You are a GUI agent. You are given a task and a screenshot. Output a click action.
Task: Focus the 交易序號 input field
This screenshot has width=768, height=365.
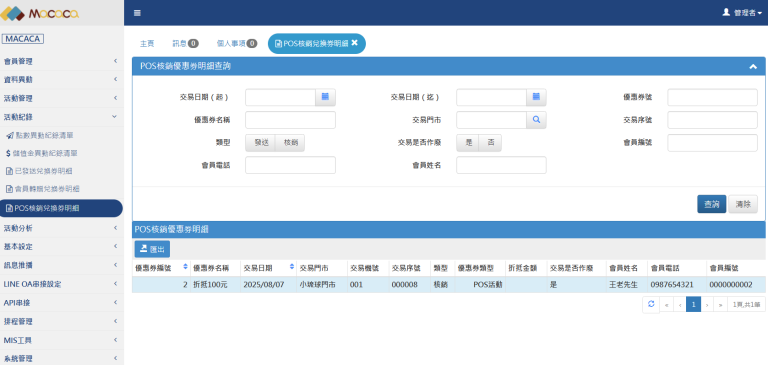[x=713, y=120]
